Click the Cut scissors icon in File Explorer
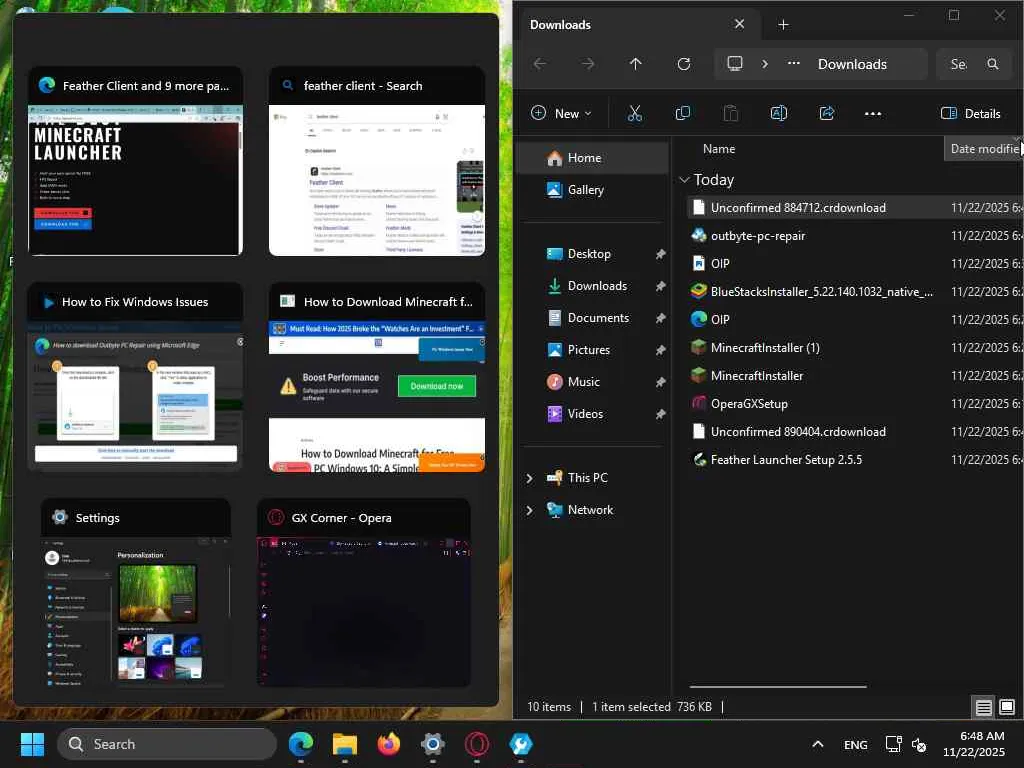This screenshot has height=768, width=1024. [x=634, y=113]
